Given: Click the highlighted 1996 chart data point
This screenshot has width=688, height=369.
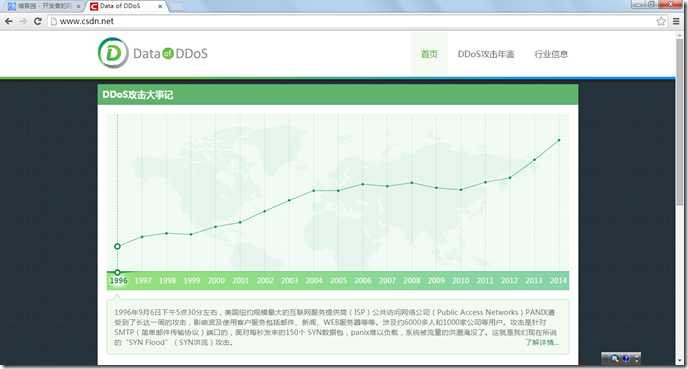Looking at the screenshot, I should 117,247.
